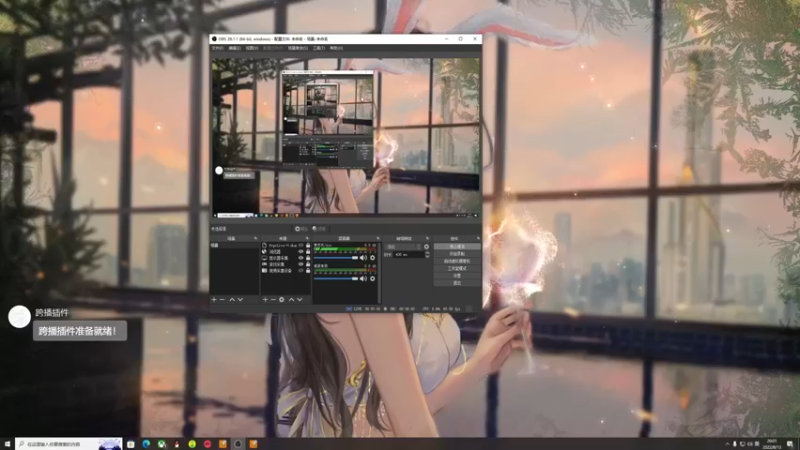The width and height of the screenshot is (800, 450).
Task: Open settings gear of second mixer channel
Action: click(372, 279)
